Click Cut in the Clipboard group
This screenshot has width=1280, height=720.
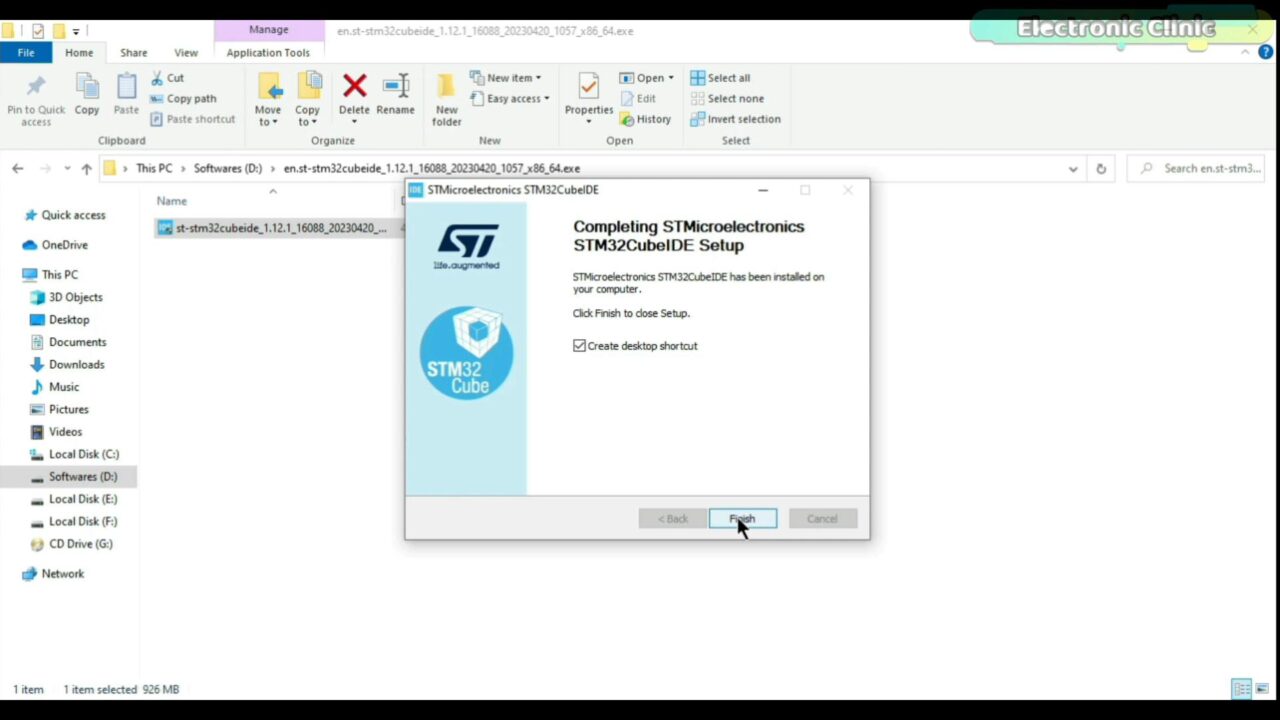[x=168, y=78]
